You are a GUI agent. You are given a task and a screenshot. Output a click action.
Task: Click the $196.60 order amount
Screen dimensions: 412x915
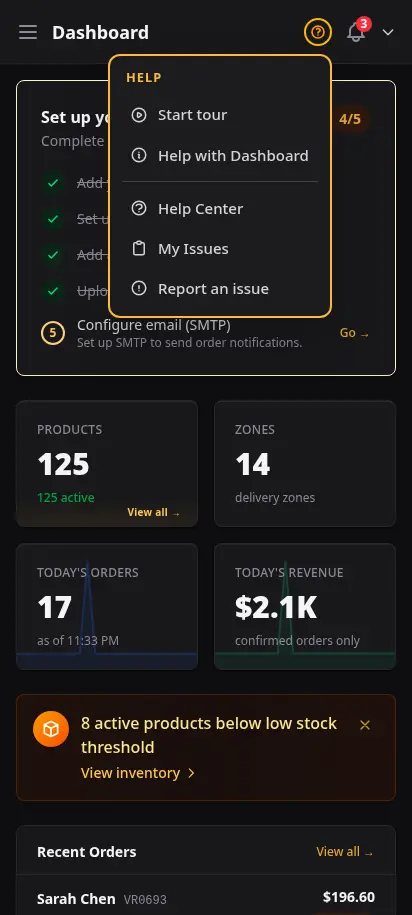(x=348, y=897)
